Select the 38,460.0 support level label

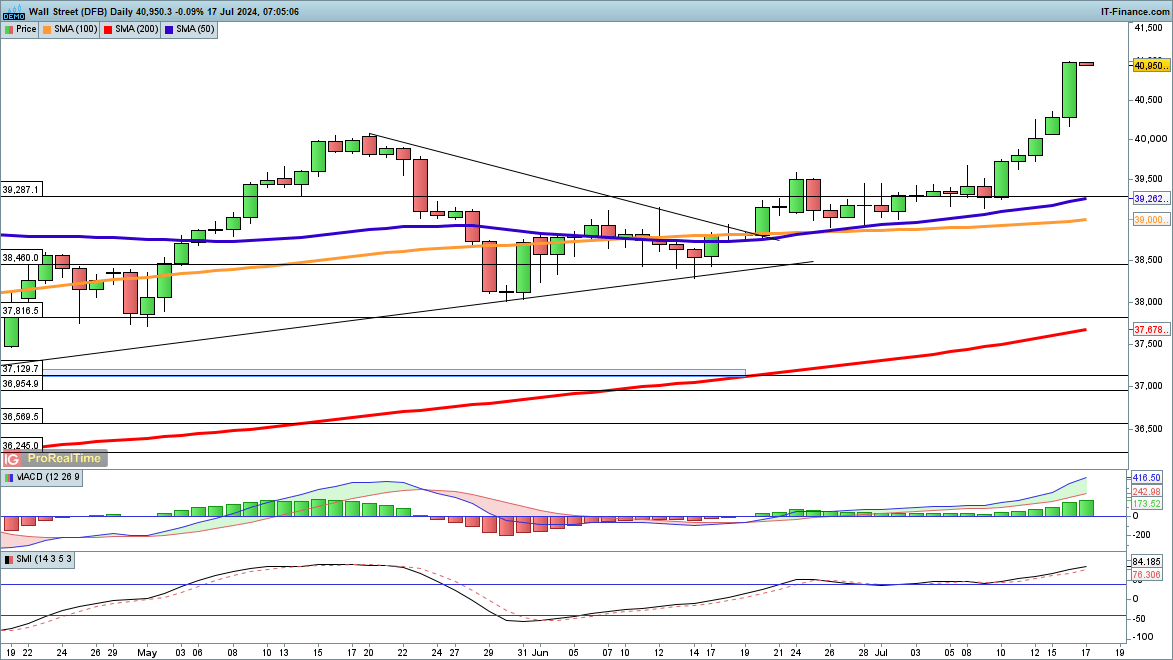[21, 257]
